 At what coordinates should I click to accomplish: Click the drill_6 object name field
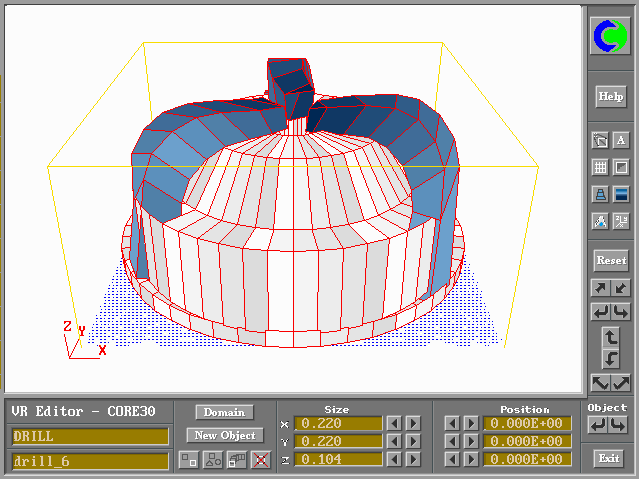point(90,461)
